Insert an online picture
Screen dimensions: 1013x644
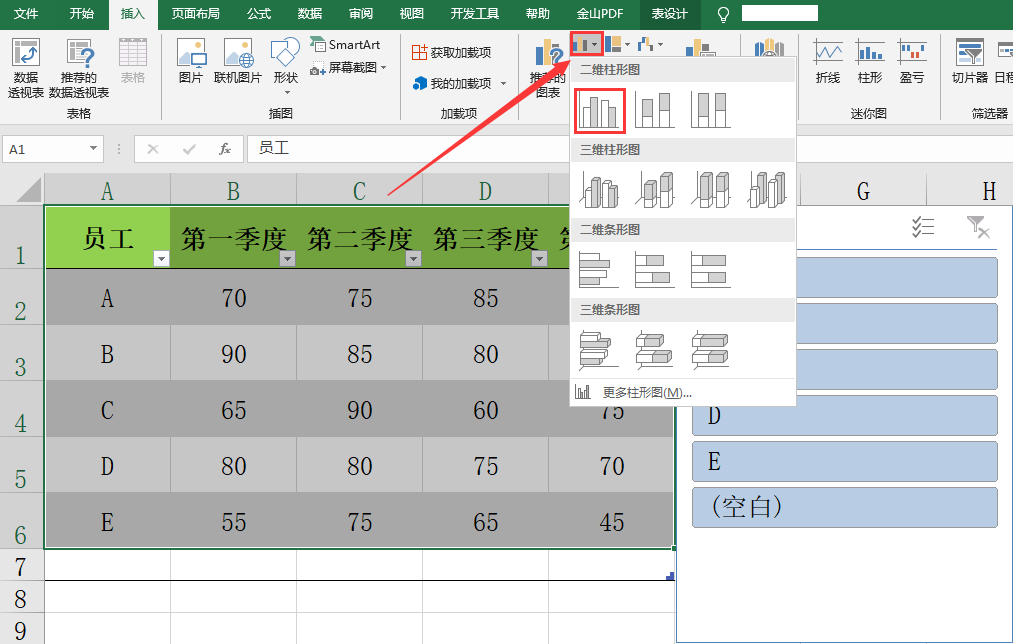(x=238, y=61)
